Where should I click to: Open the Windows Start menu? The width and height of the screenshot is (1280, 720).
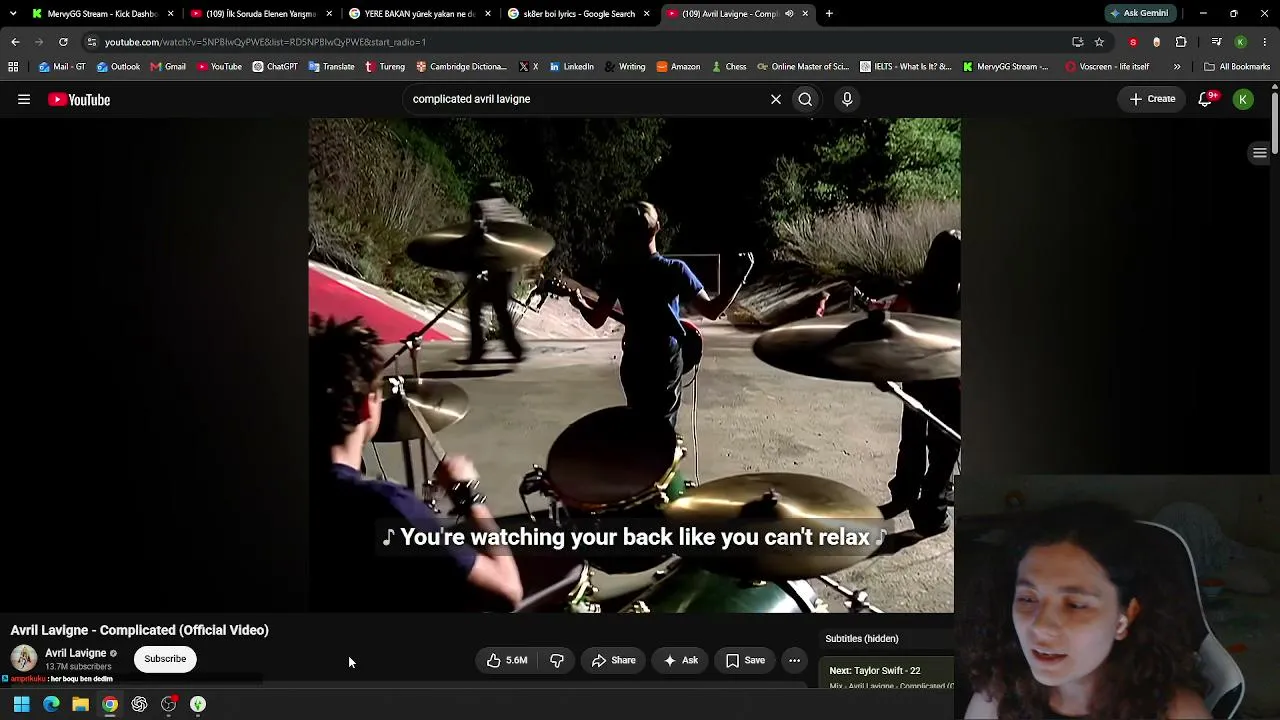point(21,704)
